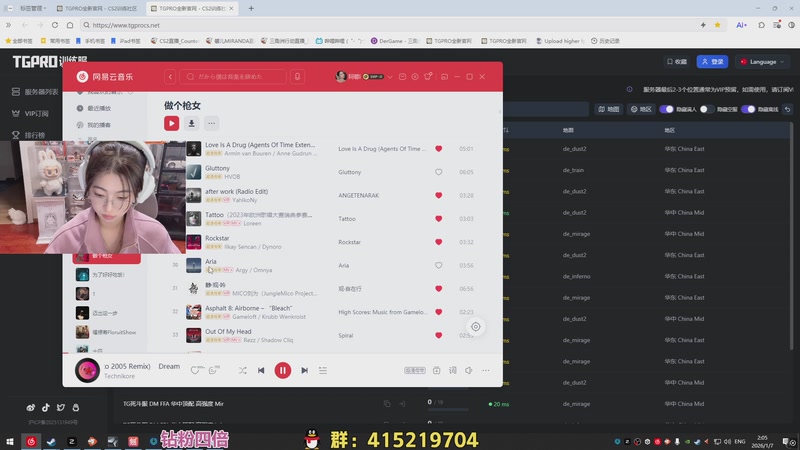Unlike after work (Radio Edit)
Image resolution: width=800 pixels, height=450 pixels.
(438, 195)
